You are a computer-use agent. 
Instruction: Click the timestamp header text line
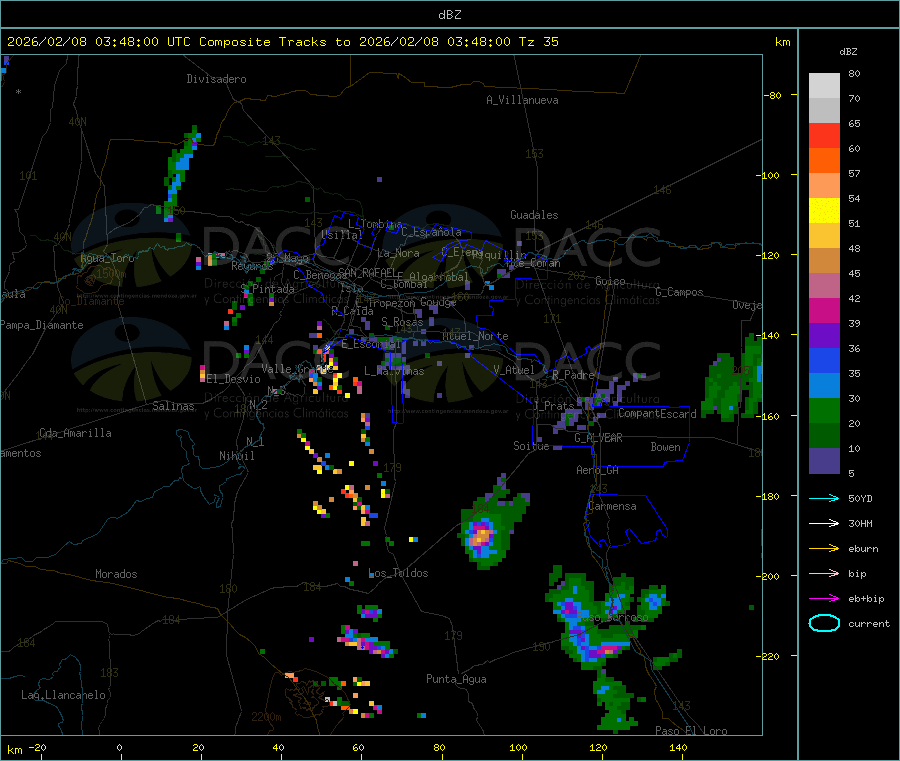282,42
